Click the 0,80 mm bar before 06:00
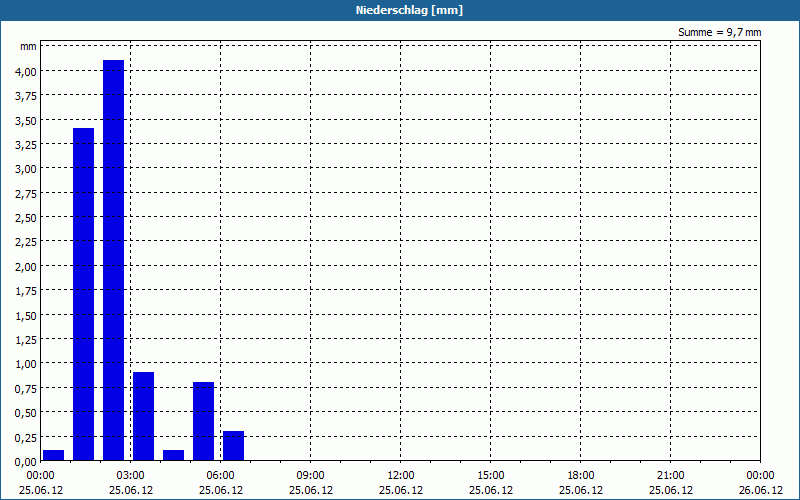 [x=204, y=421]
